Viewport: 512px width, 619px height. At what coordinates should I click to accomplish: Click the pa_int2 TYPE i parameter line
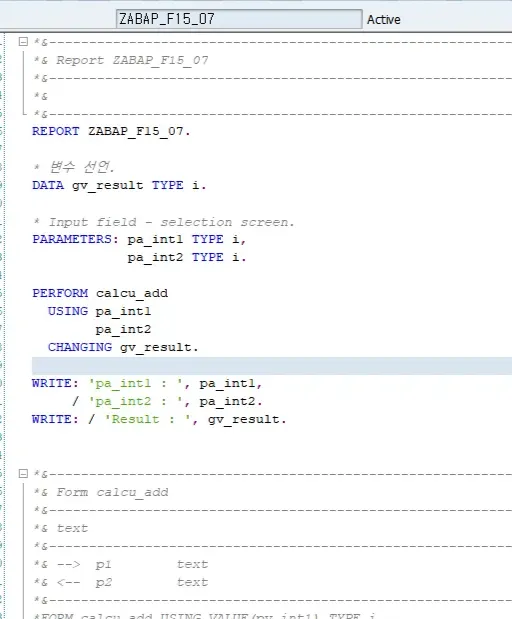point(187,257)
